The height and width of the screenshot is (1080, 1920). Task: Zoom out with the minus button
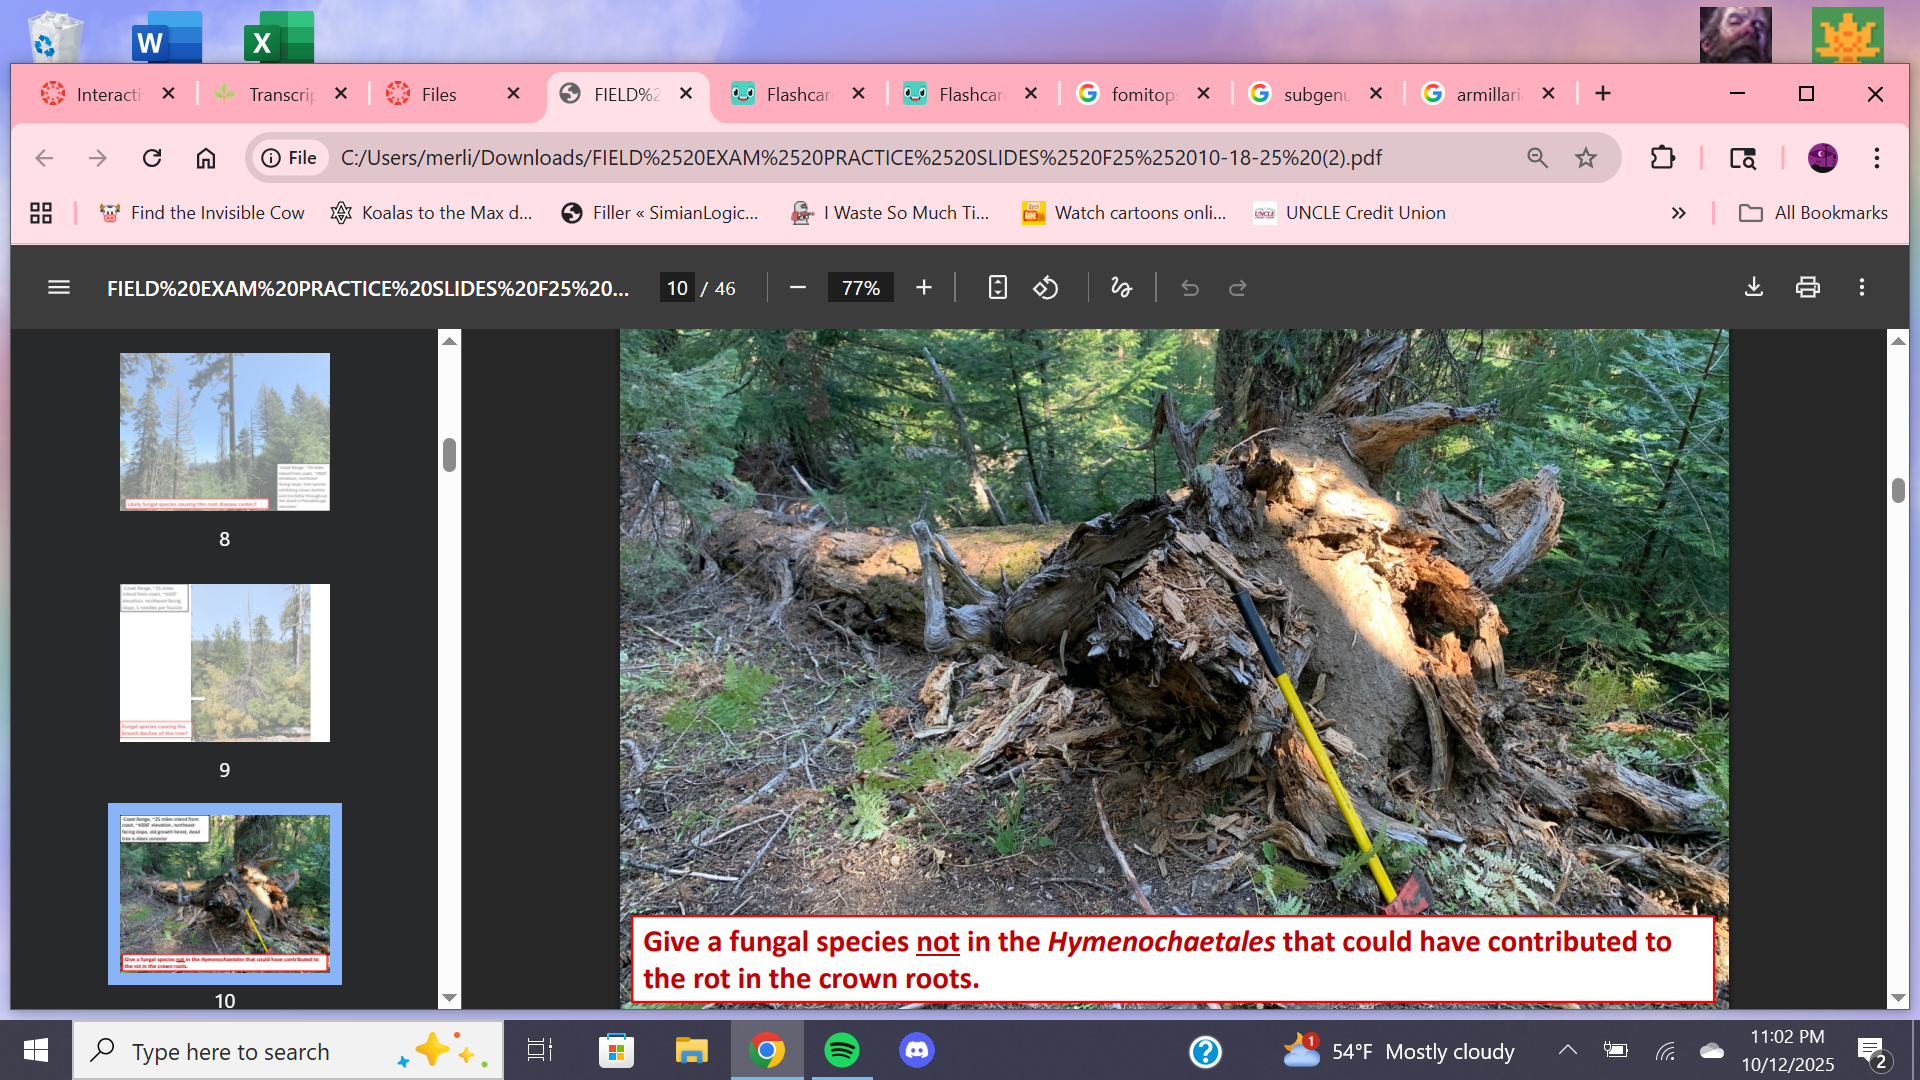pyautogui.click(x=797, y=288)
